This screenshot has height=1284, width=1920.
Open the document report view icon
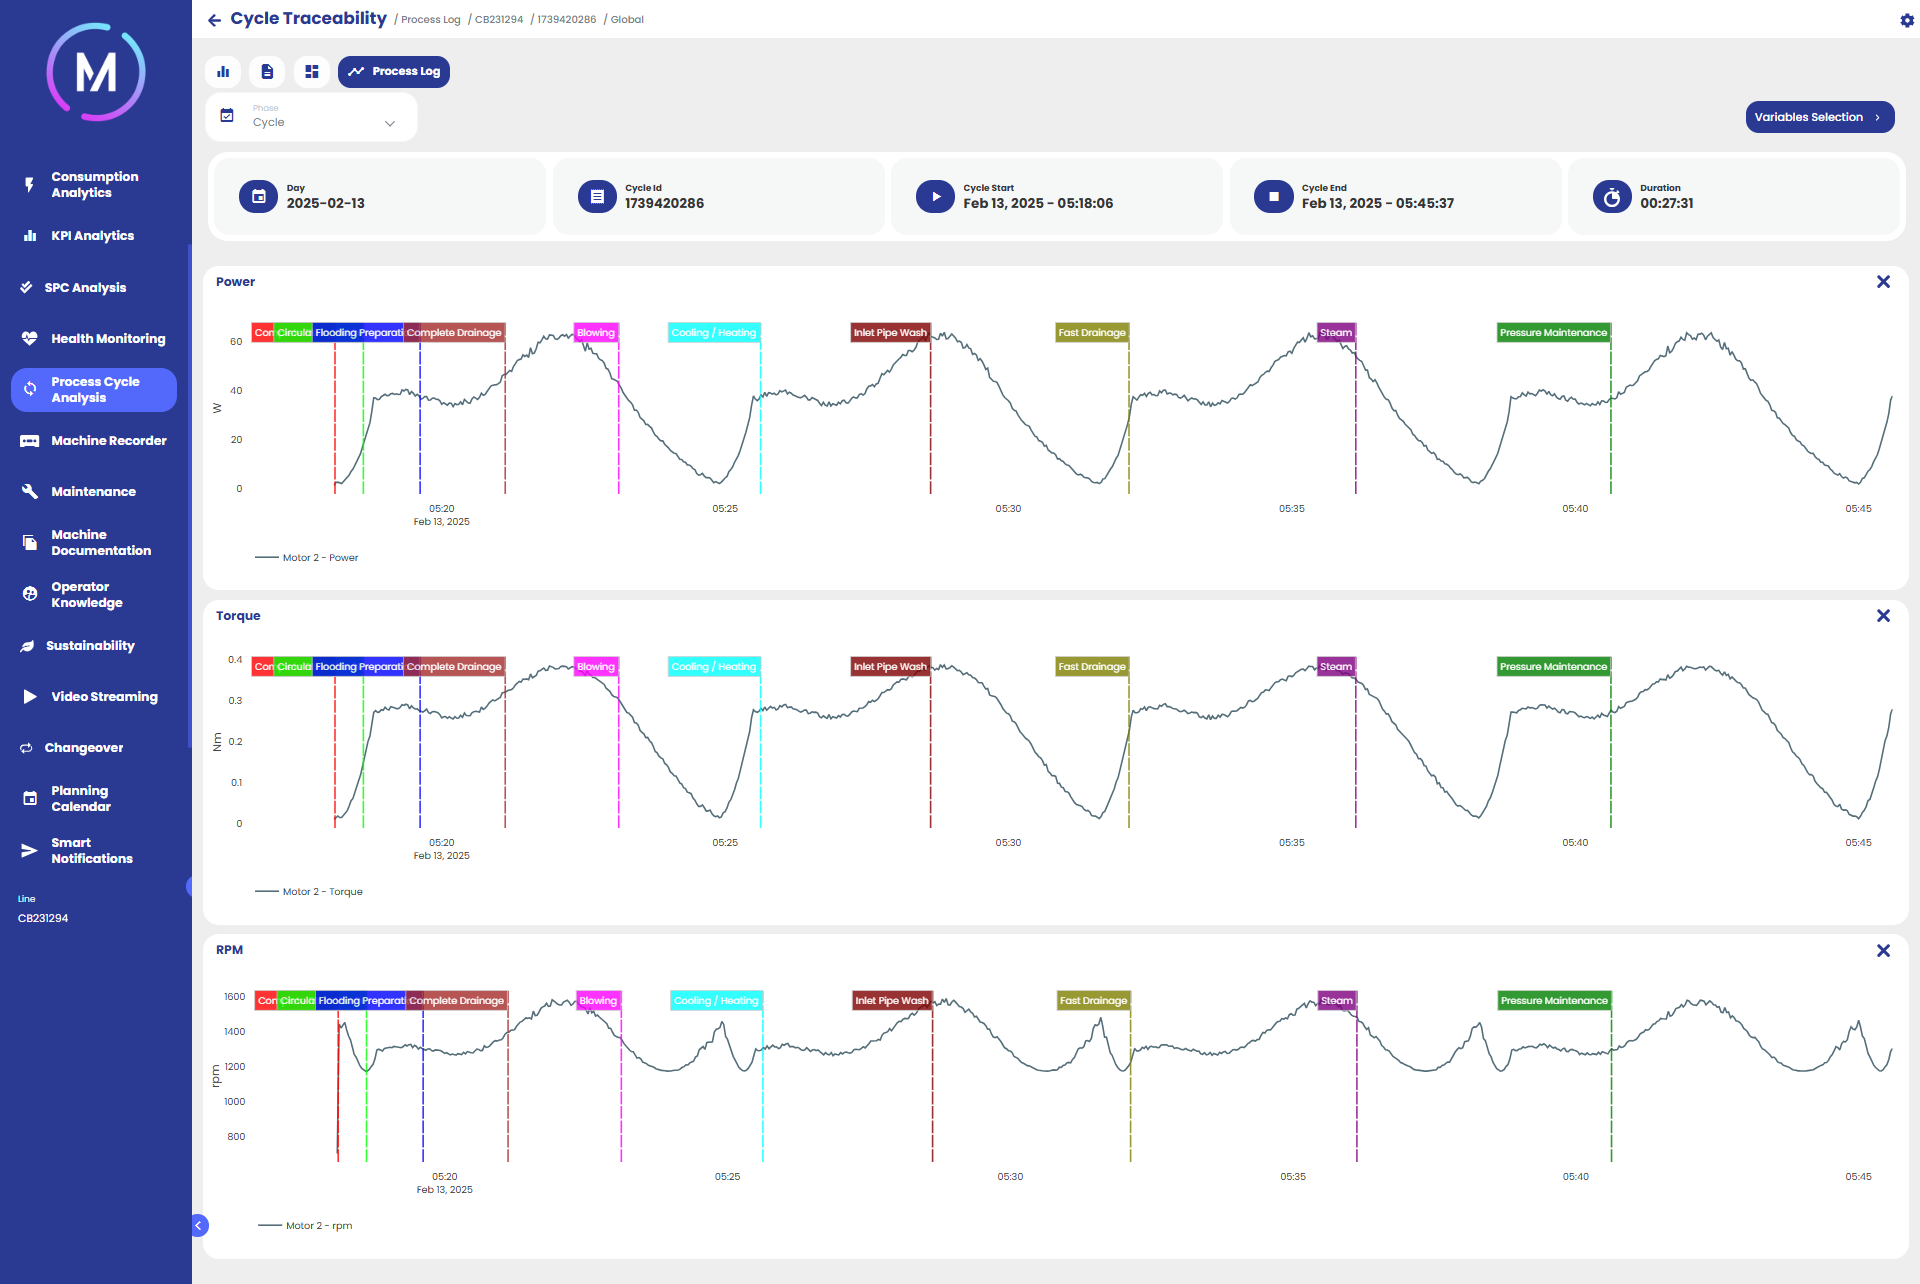[x=267, y=72]
